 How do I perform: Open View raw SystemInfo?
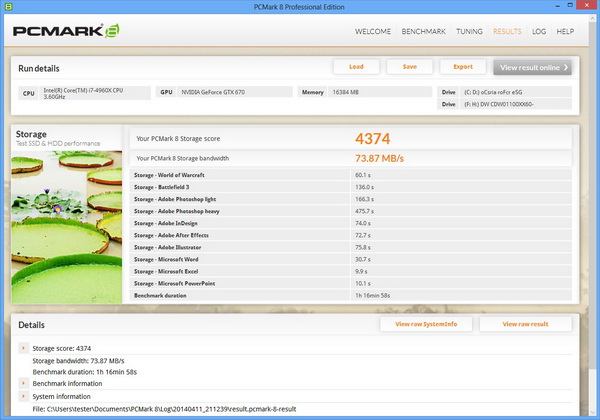click(x=426, y=324)
